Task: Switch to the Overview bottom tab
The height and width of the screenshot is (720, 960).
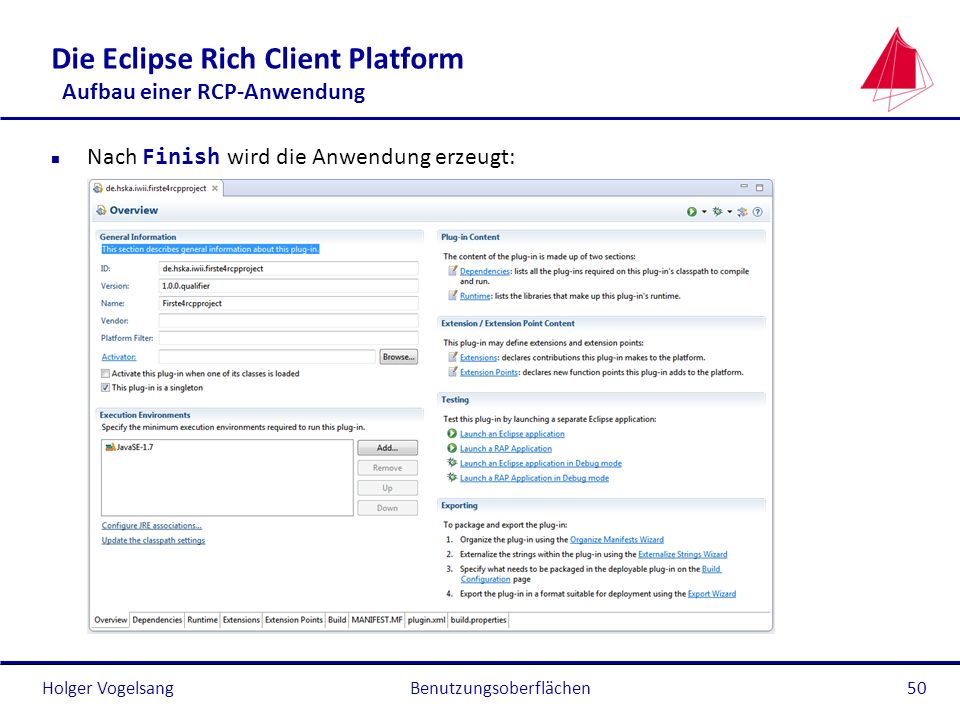Action: pyautogui.click(x=111, y=620)
